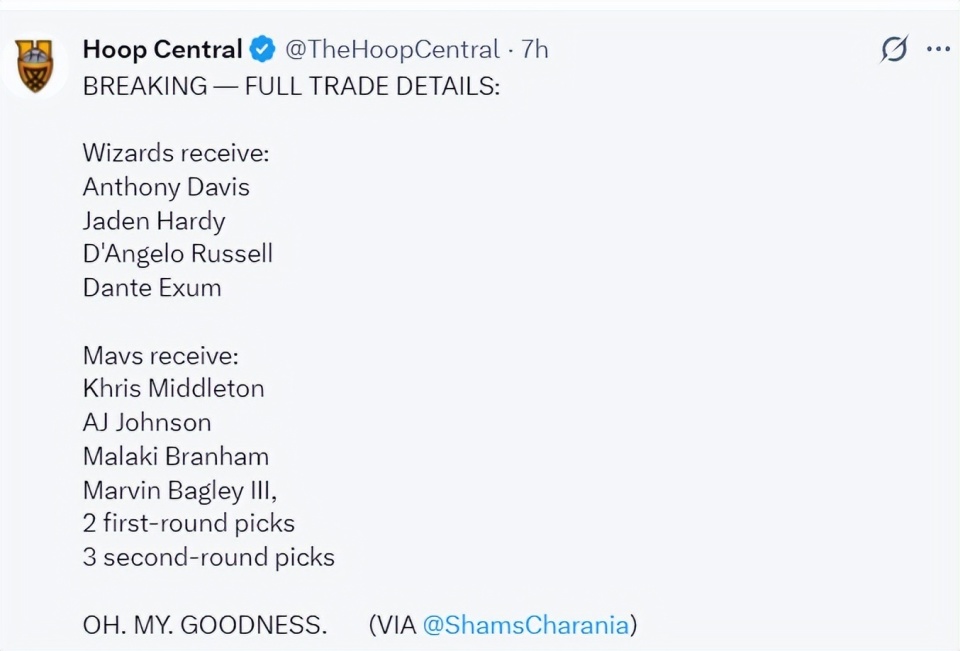
Task: Select the Jaden Hardy text line
Action: pos(154,221)
